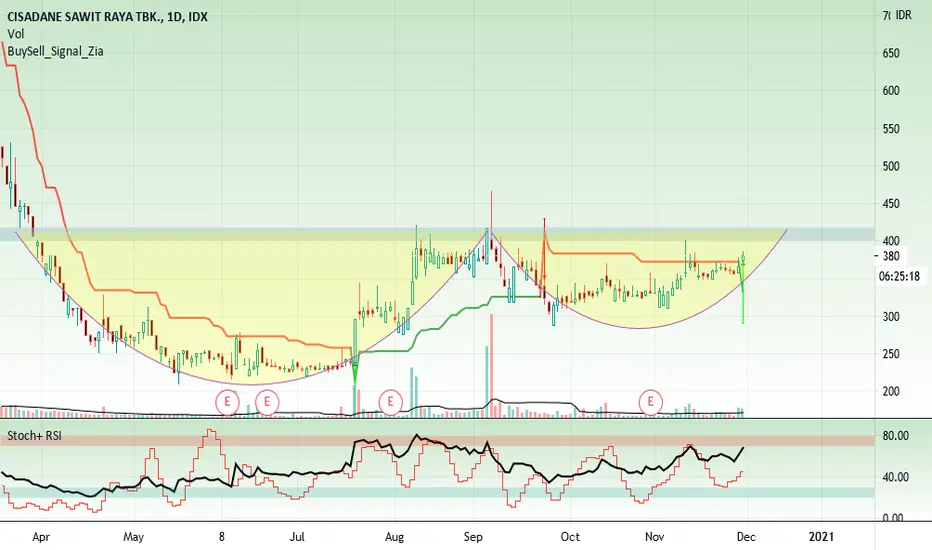Click the 600 price axis label
The width and height of the screenshot is (932, 550).
pos(891,90)
